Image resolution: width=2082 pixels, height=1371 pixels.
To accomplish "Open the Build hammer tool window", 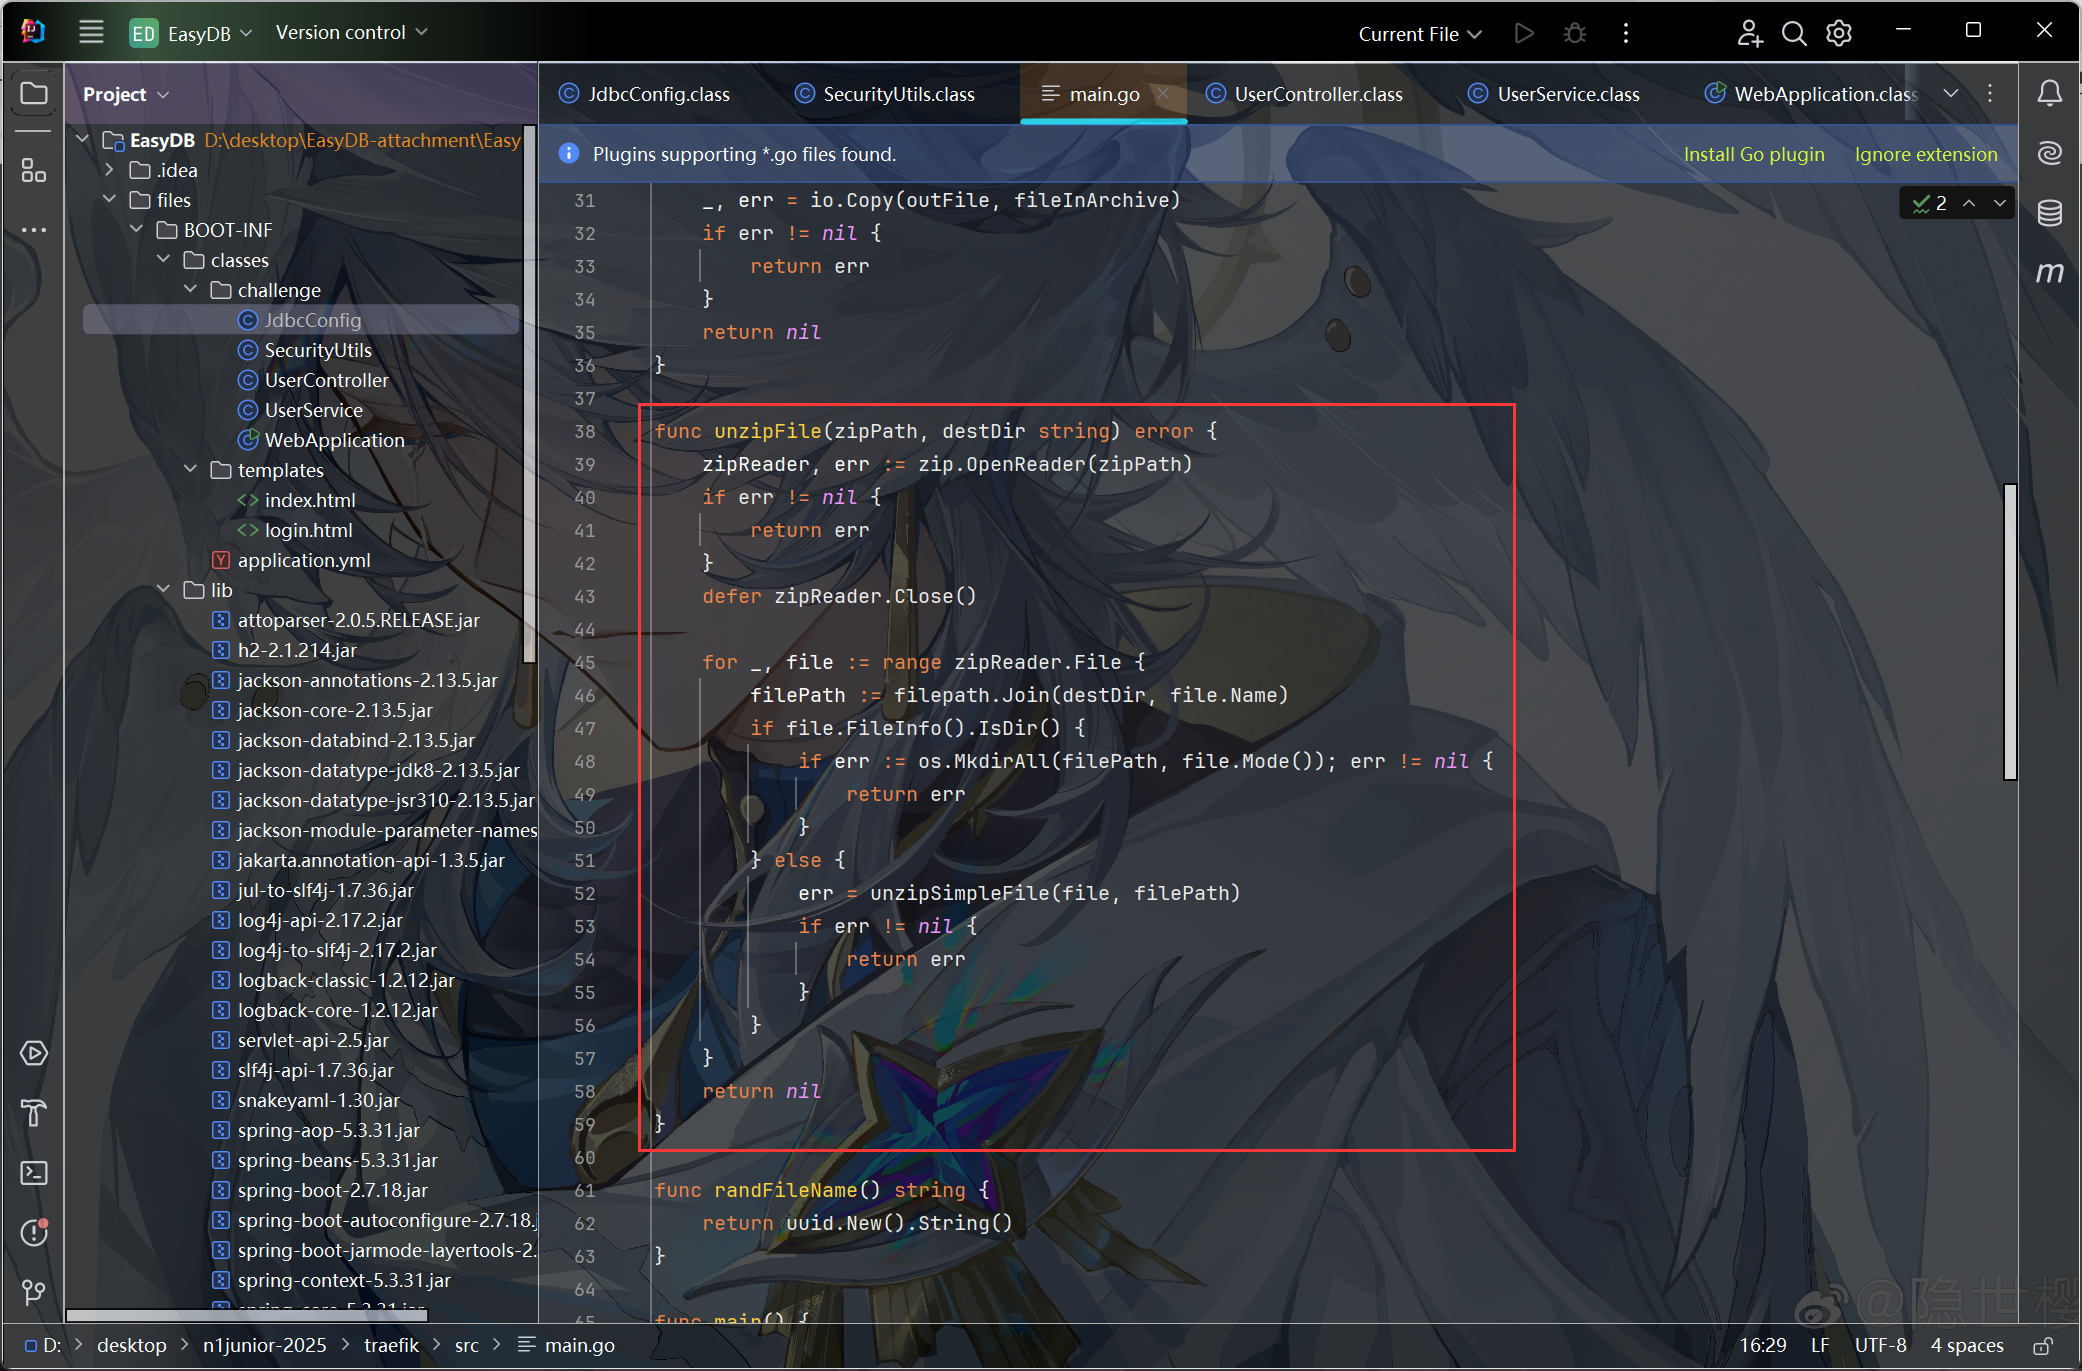I will pyautogui.click(x=34, y=1113).
